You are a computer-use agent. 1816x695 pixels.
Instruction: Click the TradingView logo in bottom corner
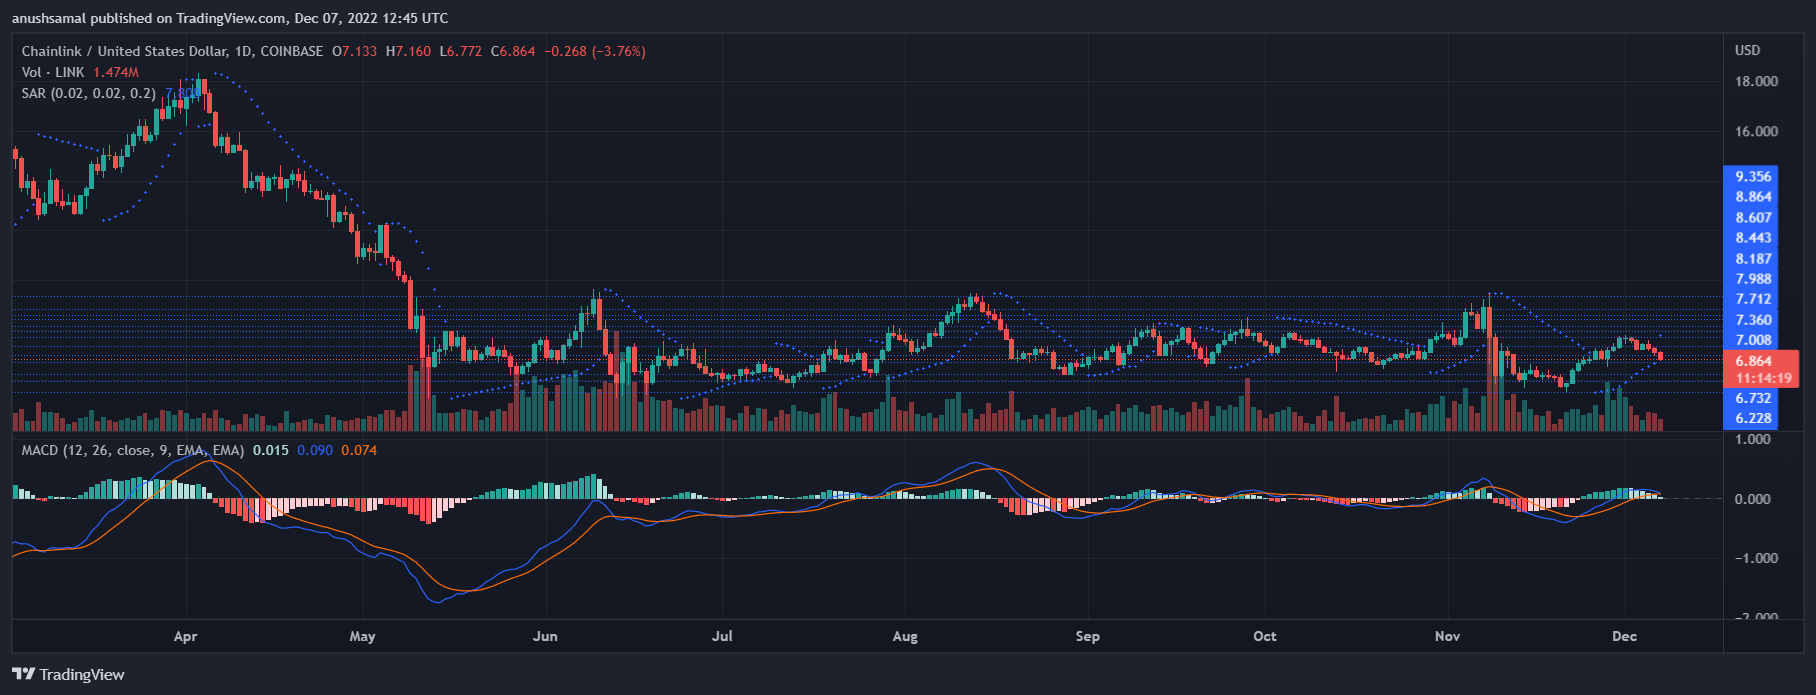(x=68, y=675)
